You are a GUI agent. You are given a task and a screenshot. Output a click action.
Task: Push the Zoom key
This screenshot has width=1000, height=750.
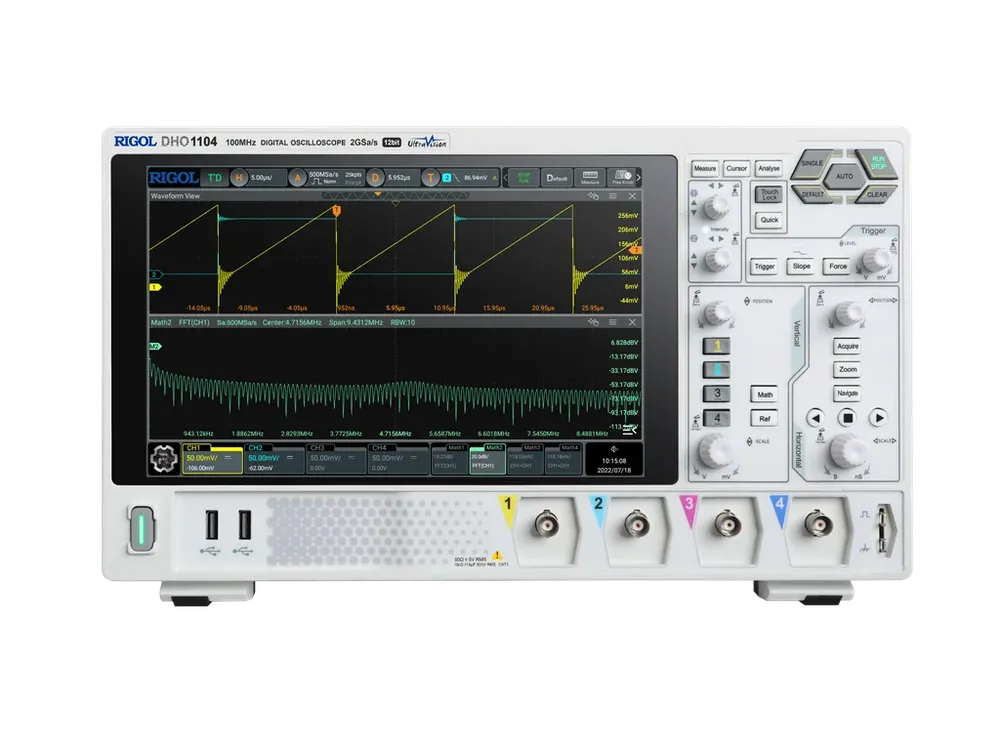pyautogui.click(x=847, y=370)
